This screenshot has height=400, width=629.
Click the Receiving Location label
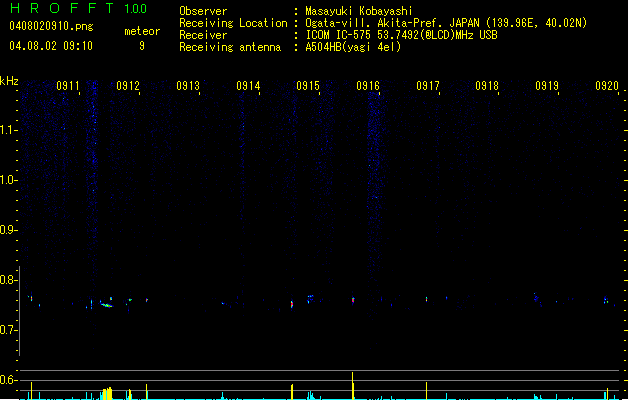point(233,23)
